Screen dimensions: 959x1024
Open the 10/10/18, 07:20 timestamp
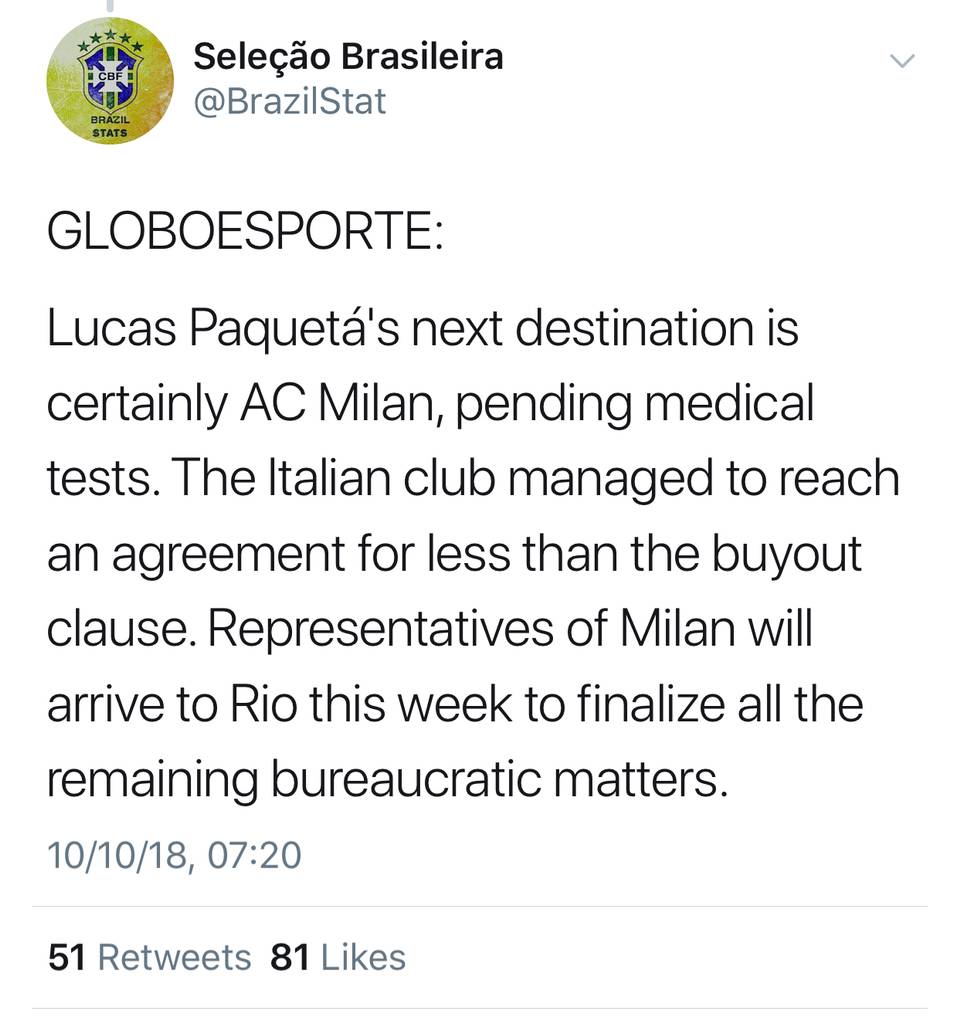(174, 856)
